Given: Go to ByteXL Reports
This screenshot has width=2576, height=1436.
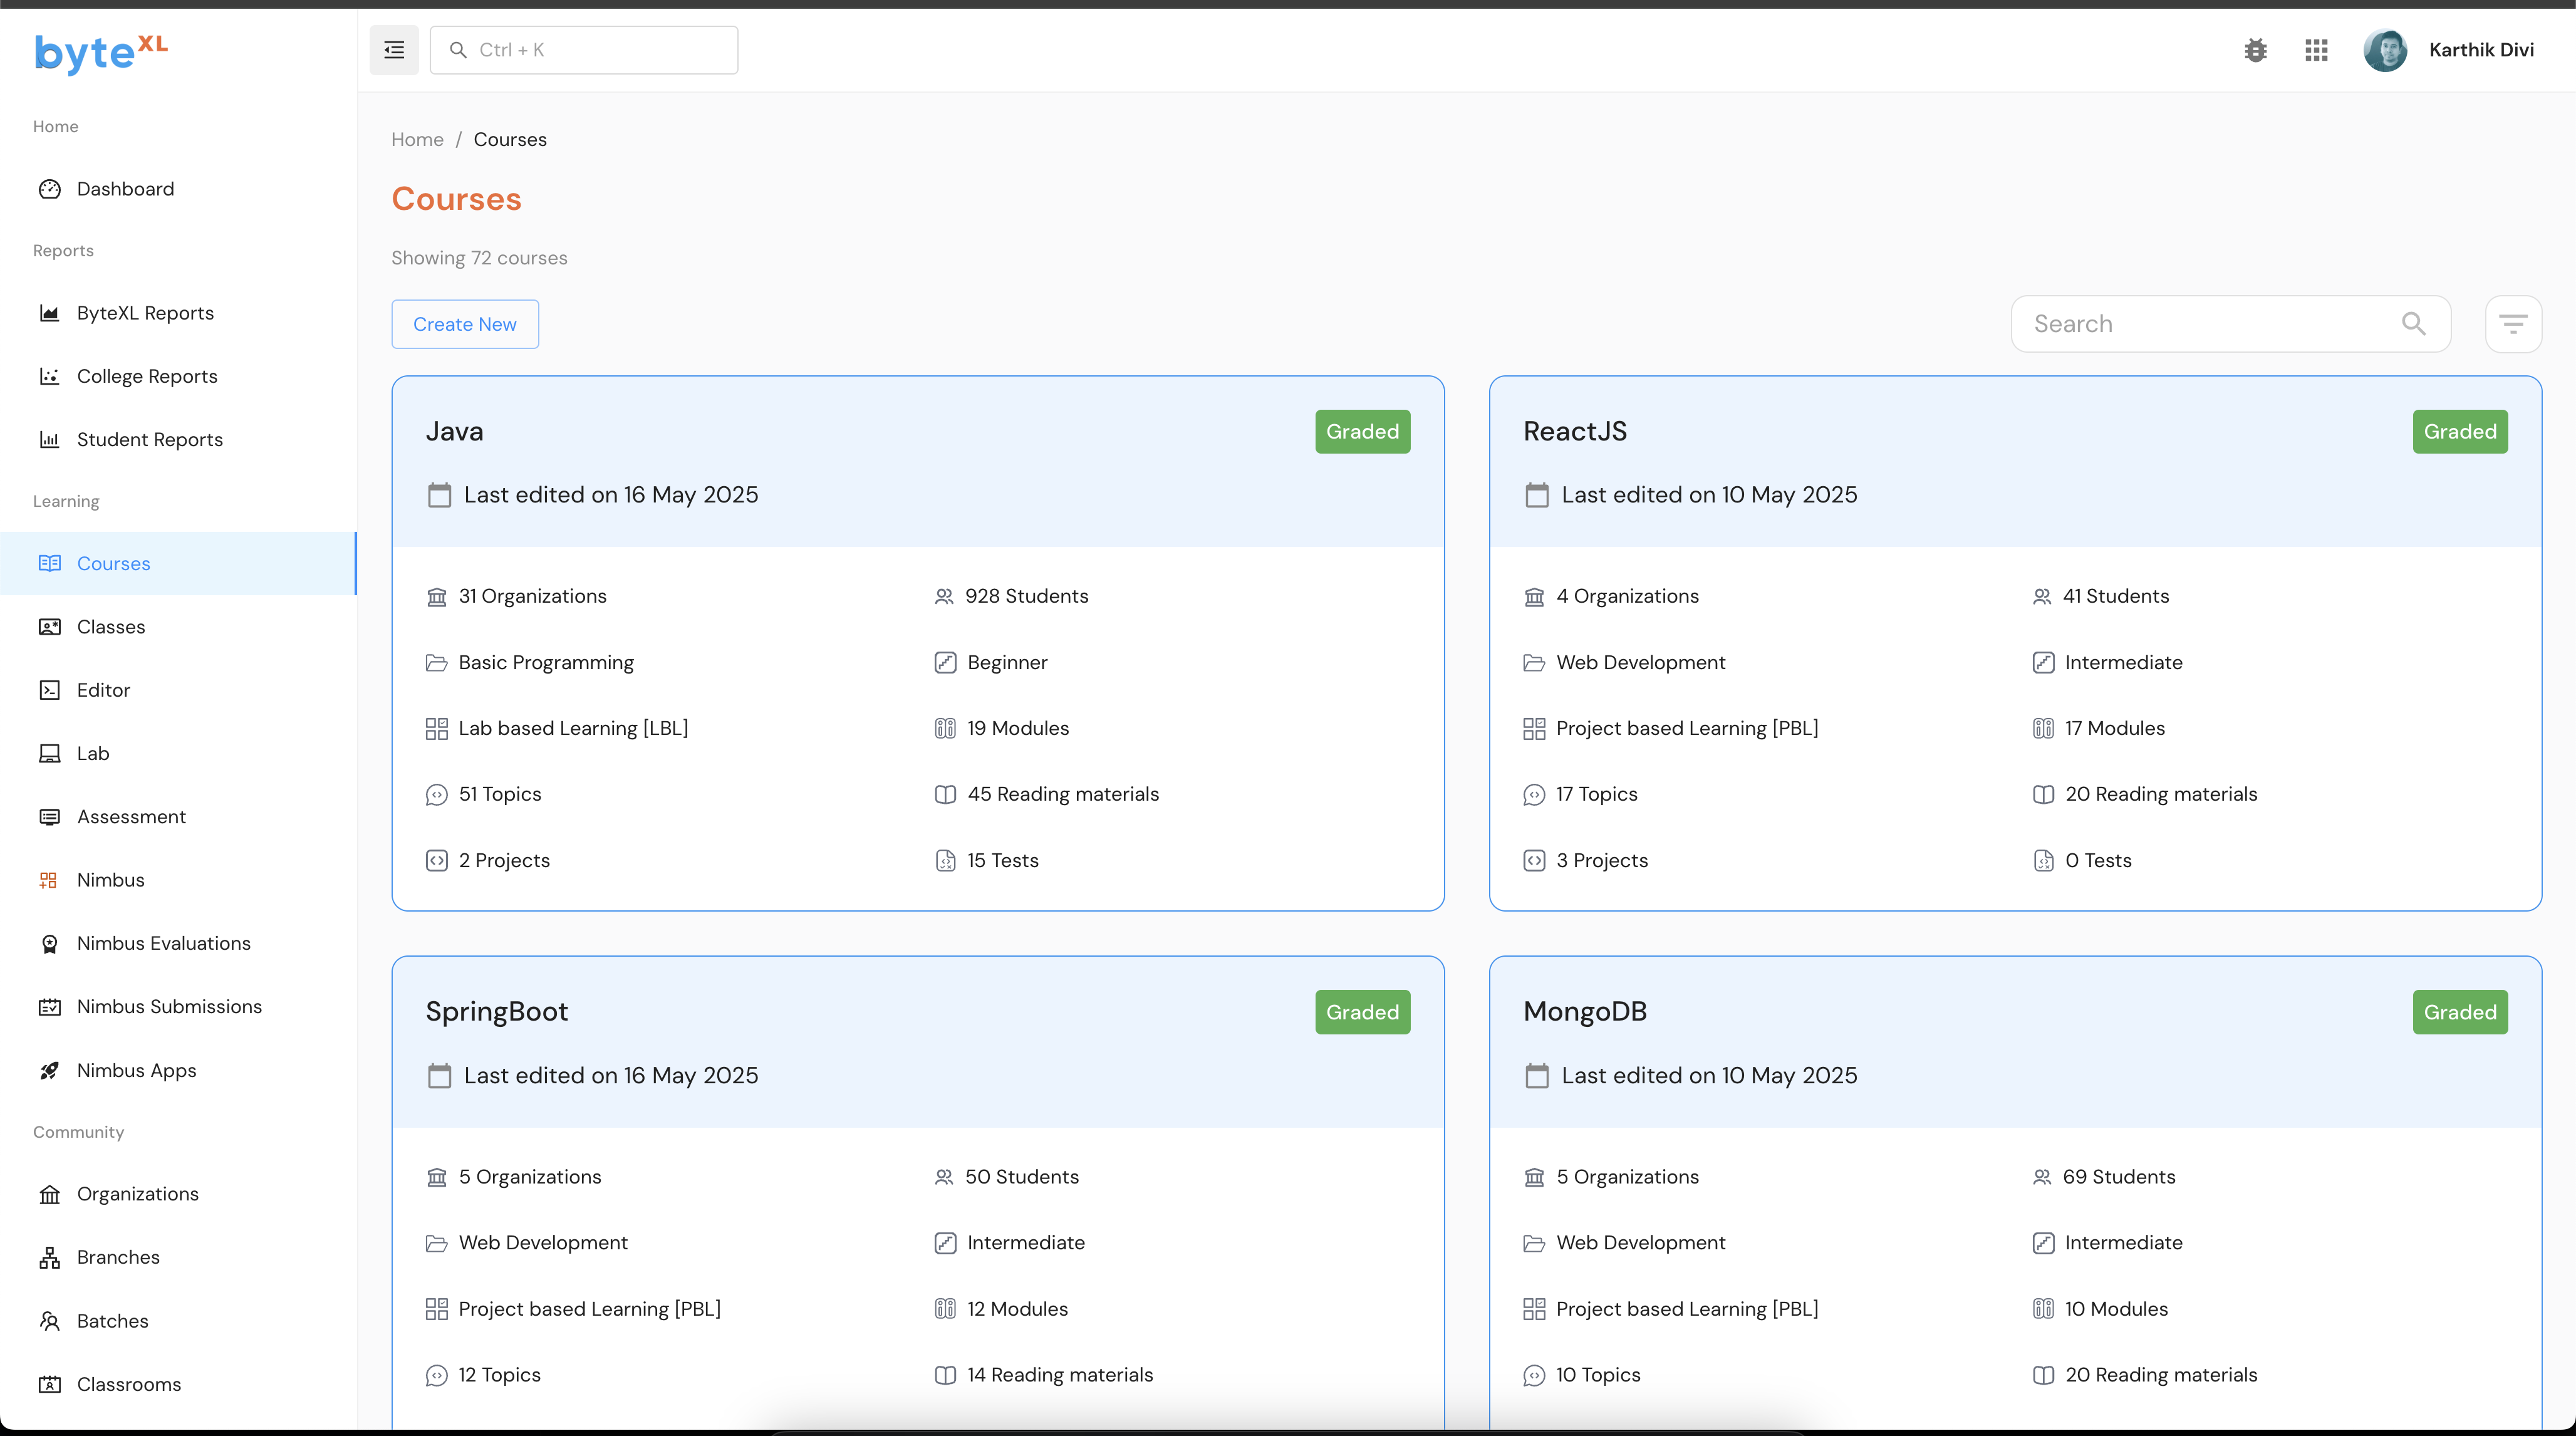Looking at the screenshot, I should coord(145,313).
